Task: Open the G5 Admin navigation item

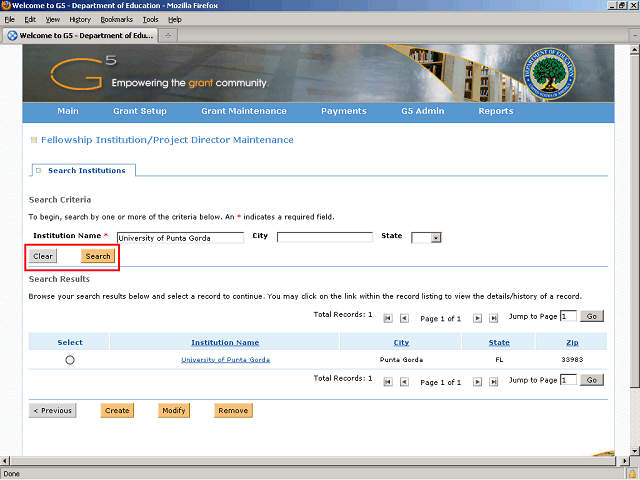Action: (x=422, y=111)
